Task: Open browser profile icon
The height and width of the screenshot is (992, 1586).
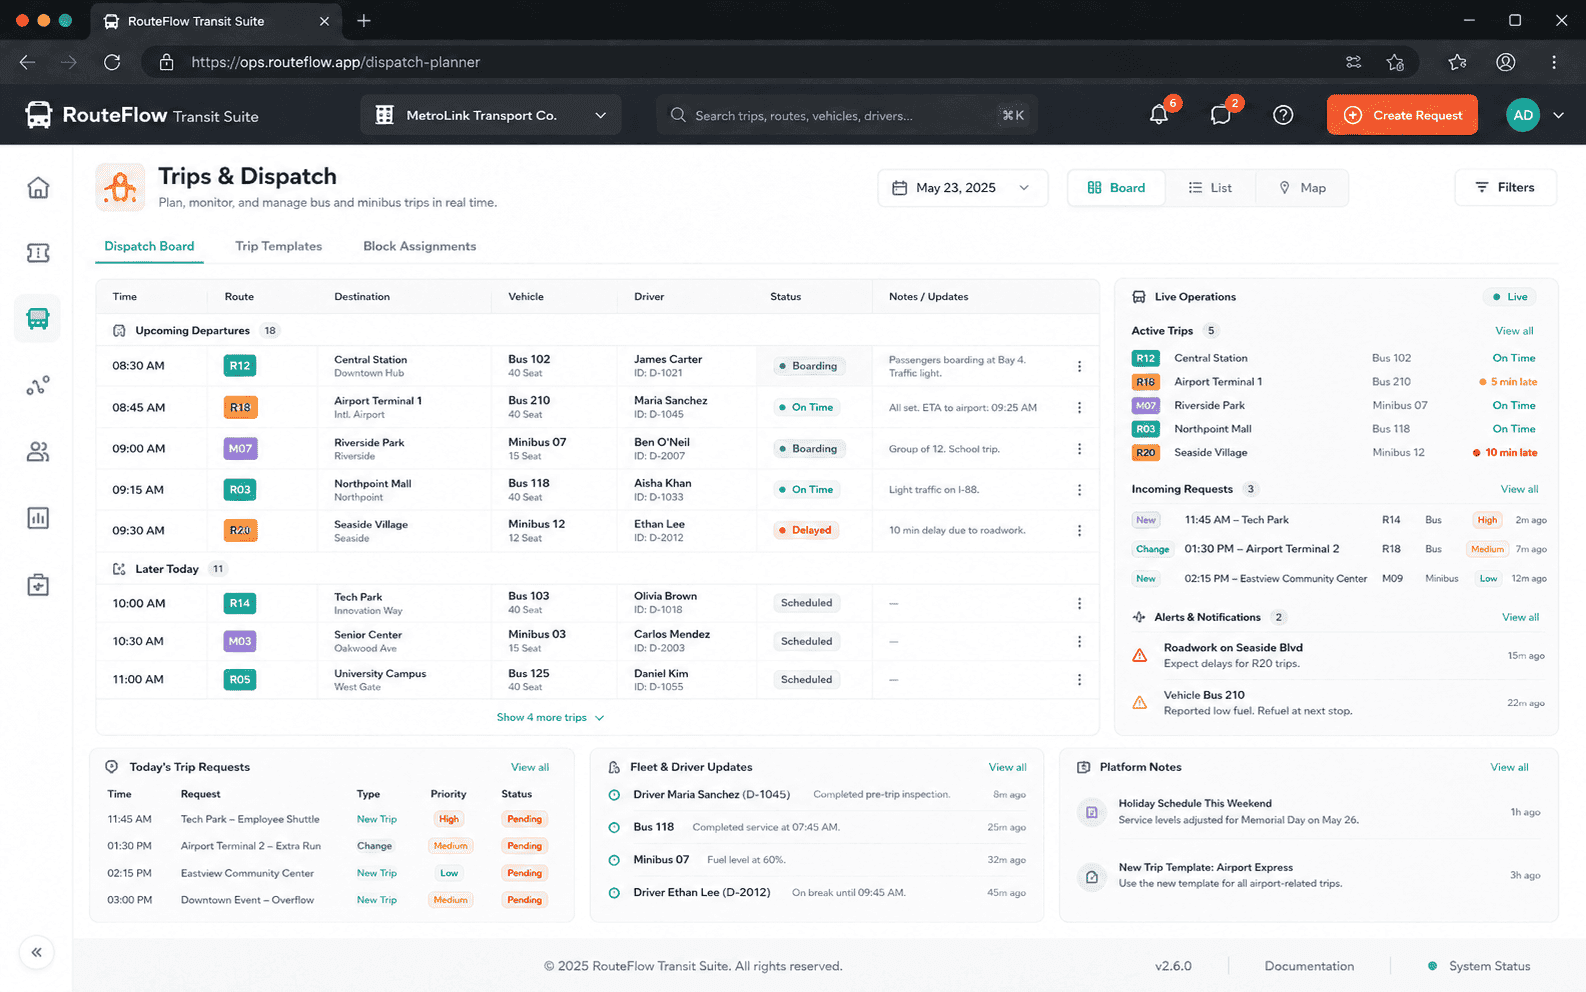Action: pyautogui.click(x=1505, y=62)
